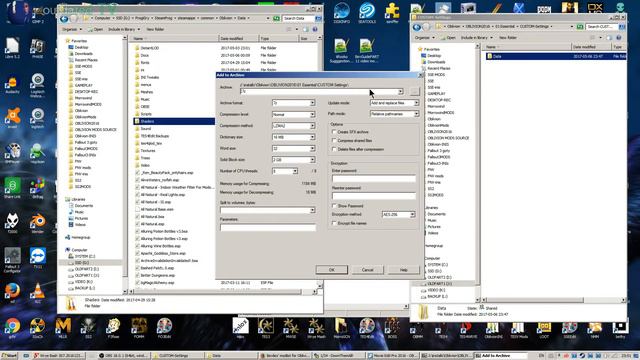Expand the Word size dropdown
The image size is (640, 360).
[x=293, y=149]
